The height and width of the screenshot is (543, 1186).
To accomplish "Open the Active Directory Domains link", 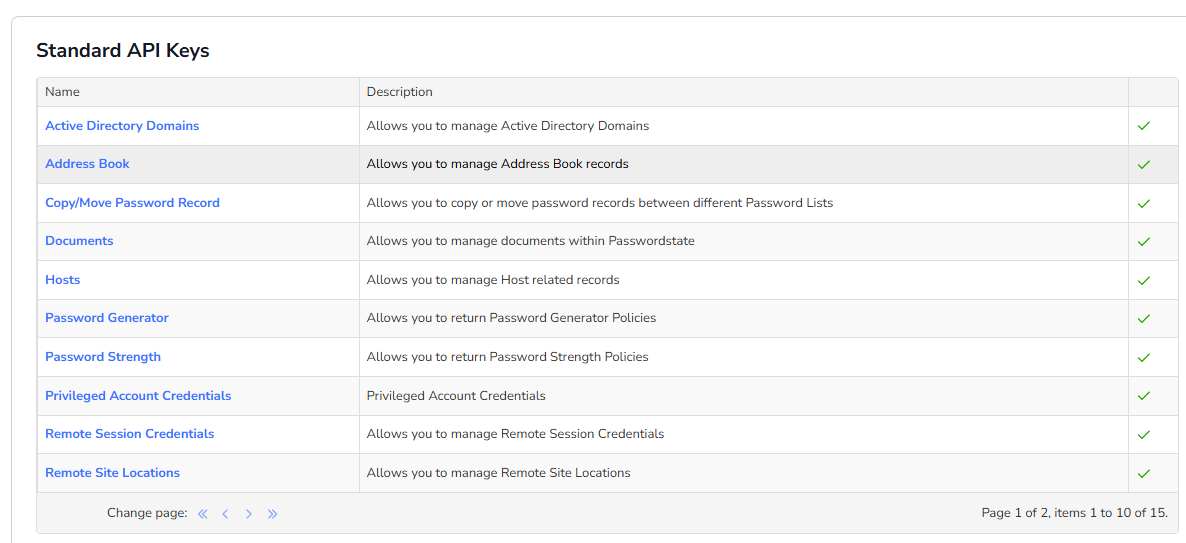I will coord(122,126).
